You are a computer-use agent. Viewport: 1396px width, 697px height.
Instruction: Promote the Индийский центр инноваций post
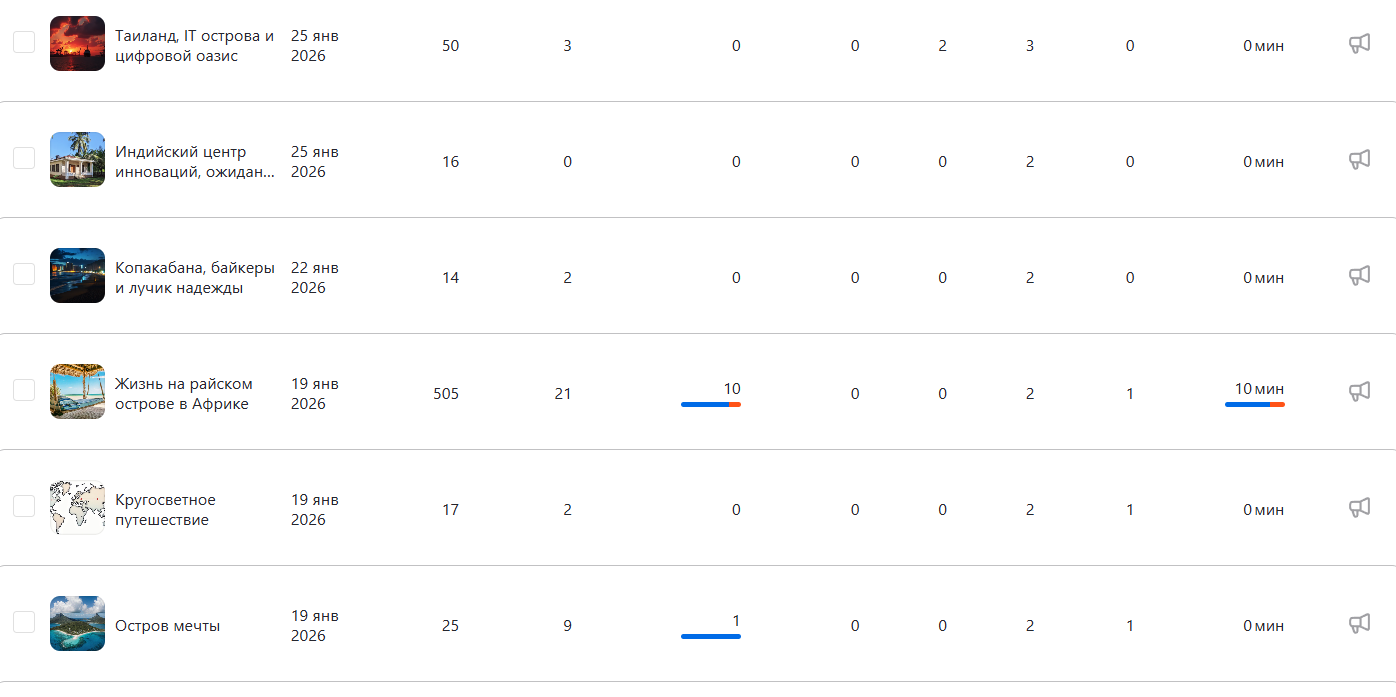click(1359, 160)
